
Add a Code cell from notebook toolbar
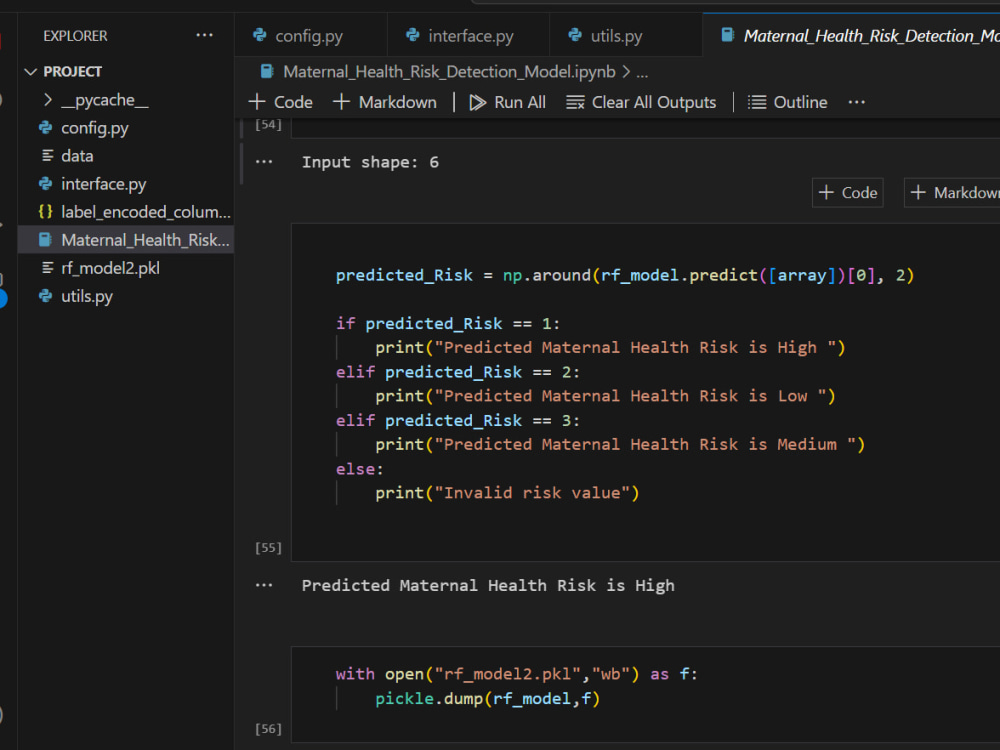(x=281, y=103)
